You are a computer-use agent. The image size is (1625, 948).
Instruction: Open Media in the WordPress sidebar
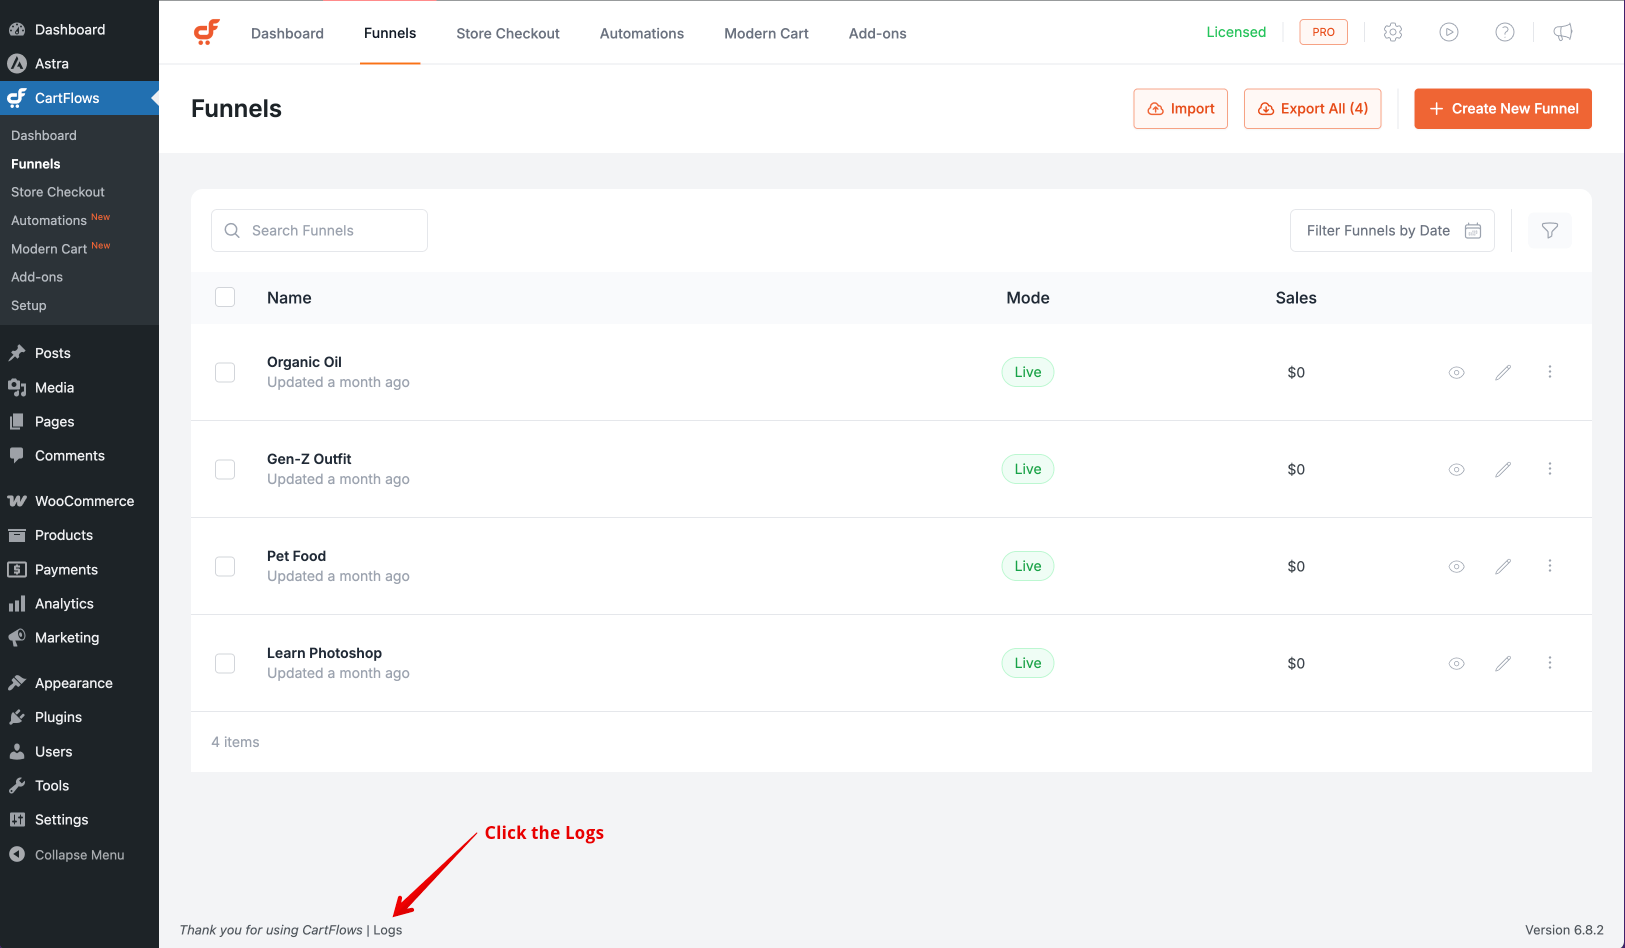click(x=79, y=387)
